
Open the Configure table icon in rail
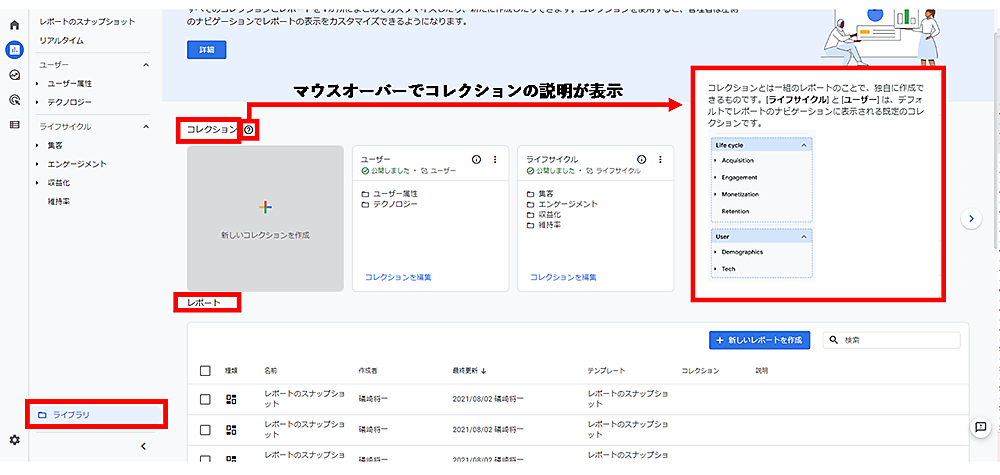coord(14,125)
